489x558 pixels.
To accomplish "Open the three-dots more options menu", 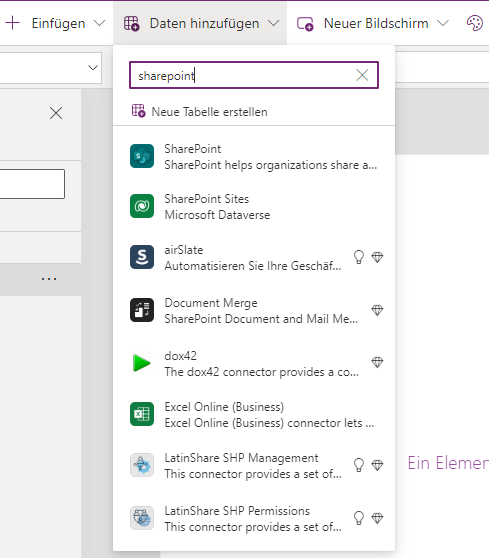I will pos(49,279).
